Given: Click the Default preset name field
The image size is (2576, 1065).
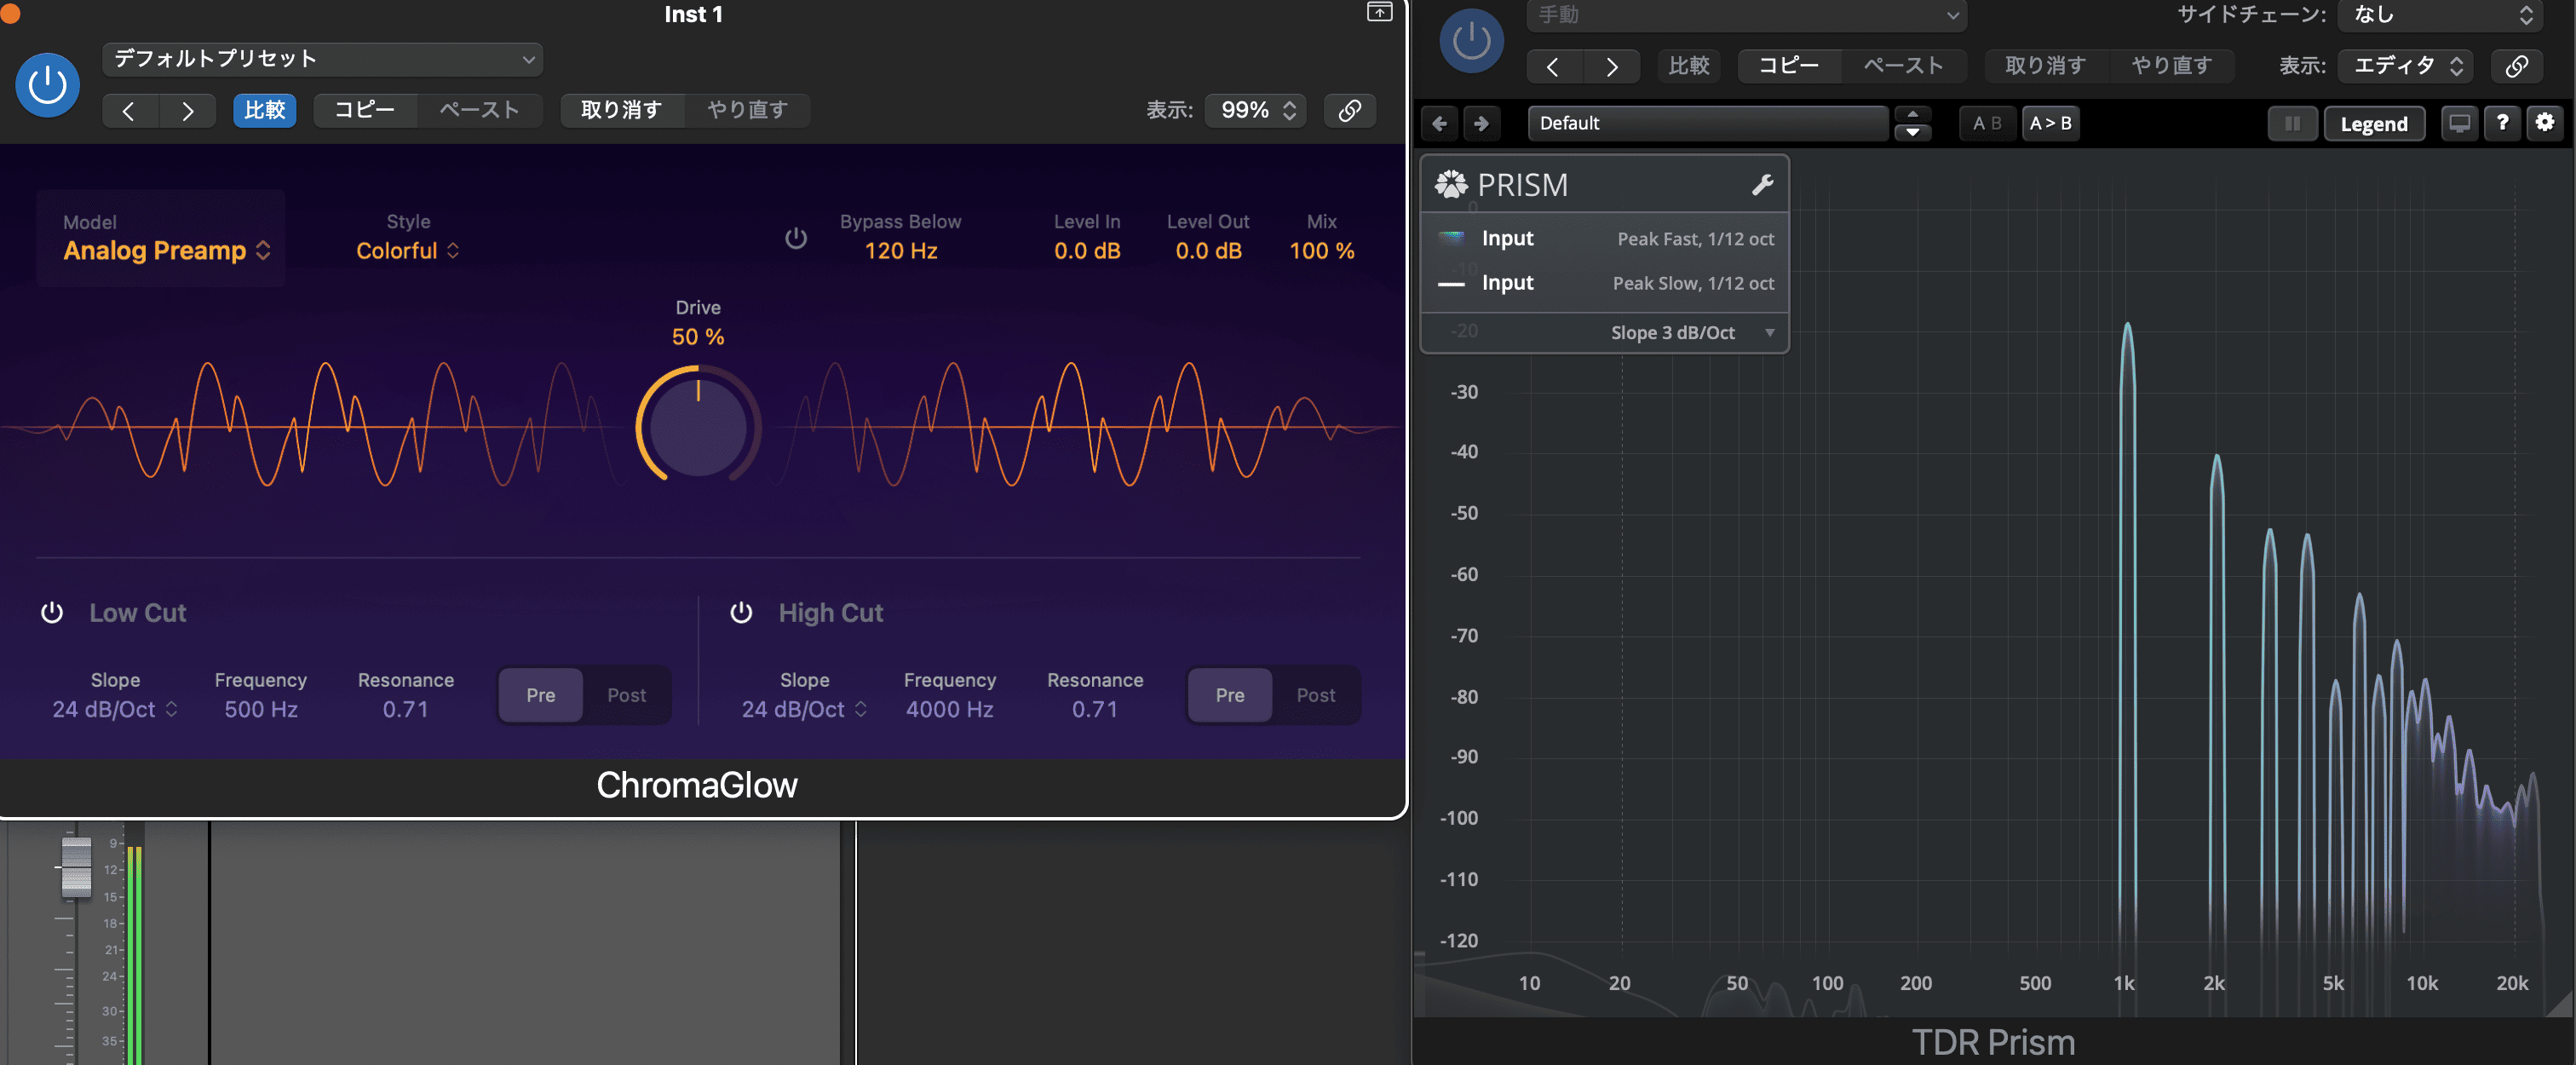Looking at the screenshot, I should (1709, 123).
